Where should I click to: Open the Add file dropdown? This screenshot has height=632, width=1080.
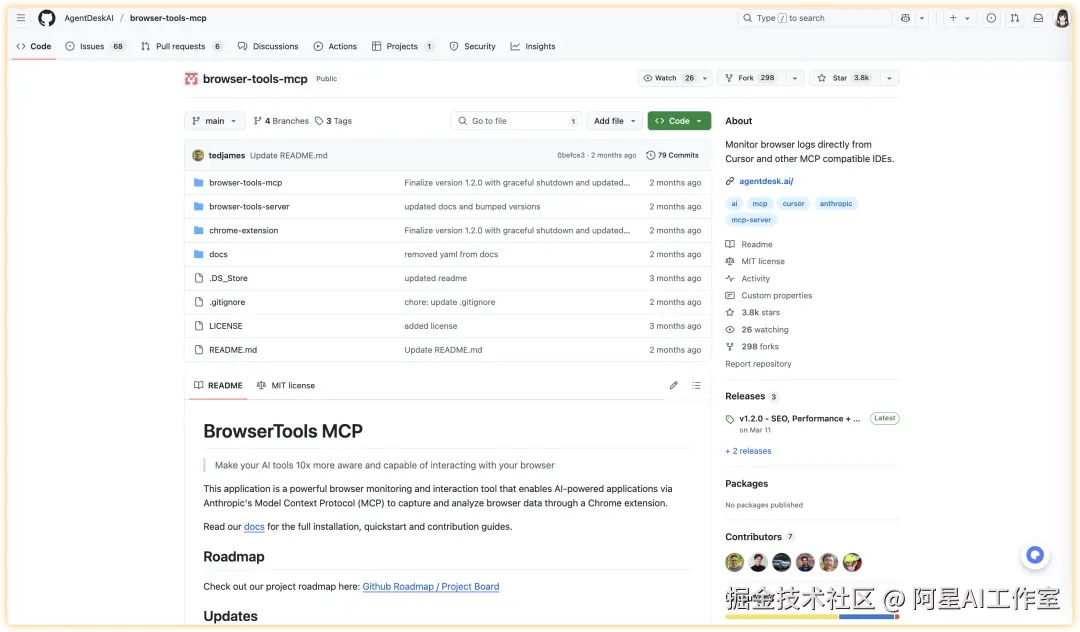(x=614, y=121)
